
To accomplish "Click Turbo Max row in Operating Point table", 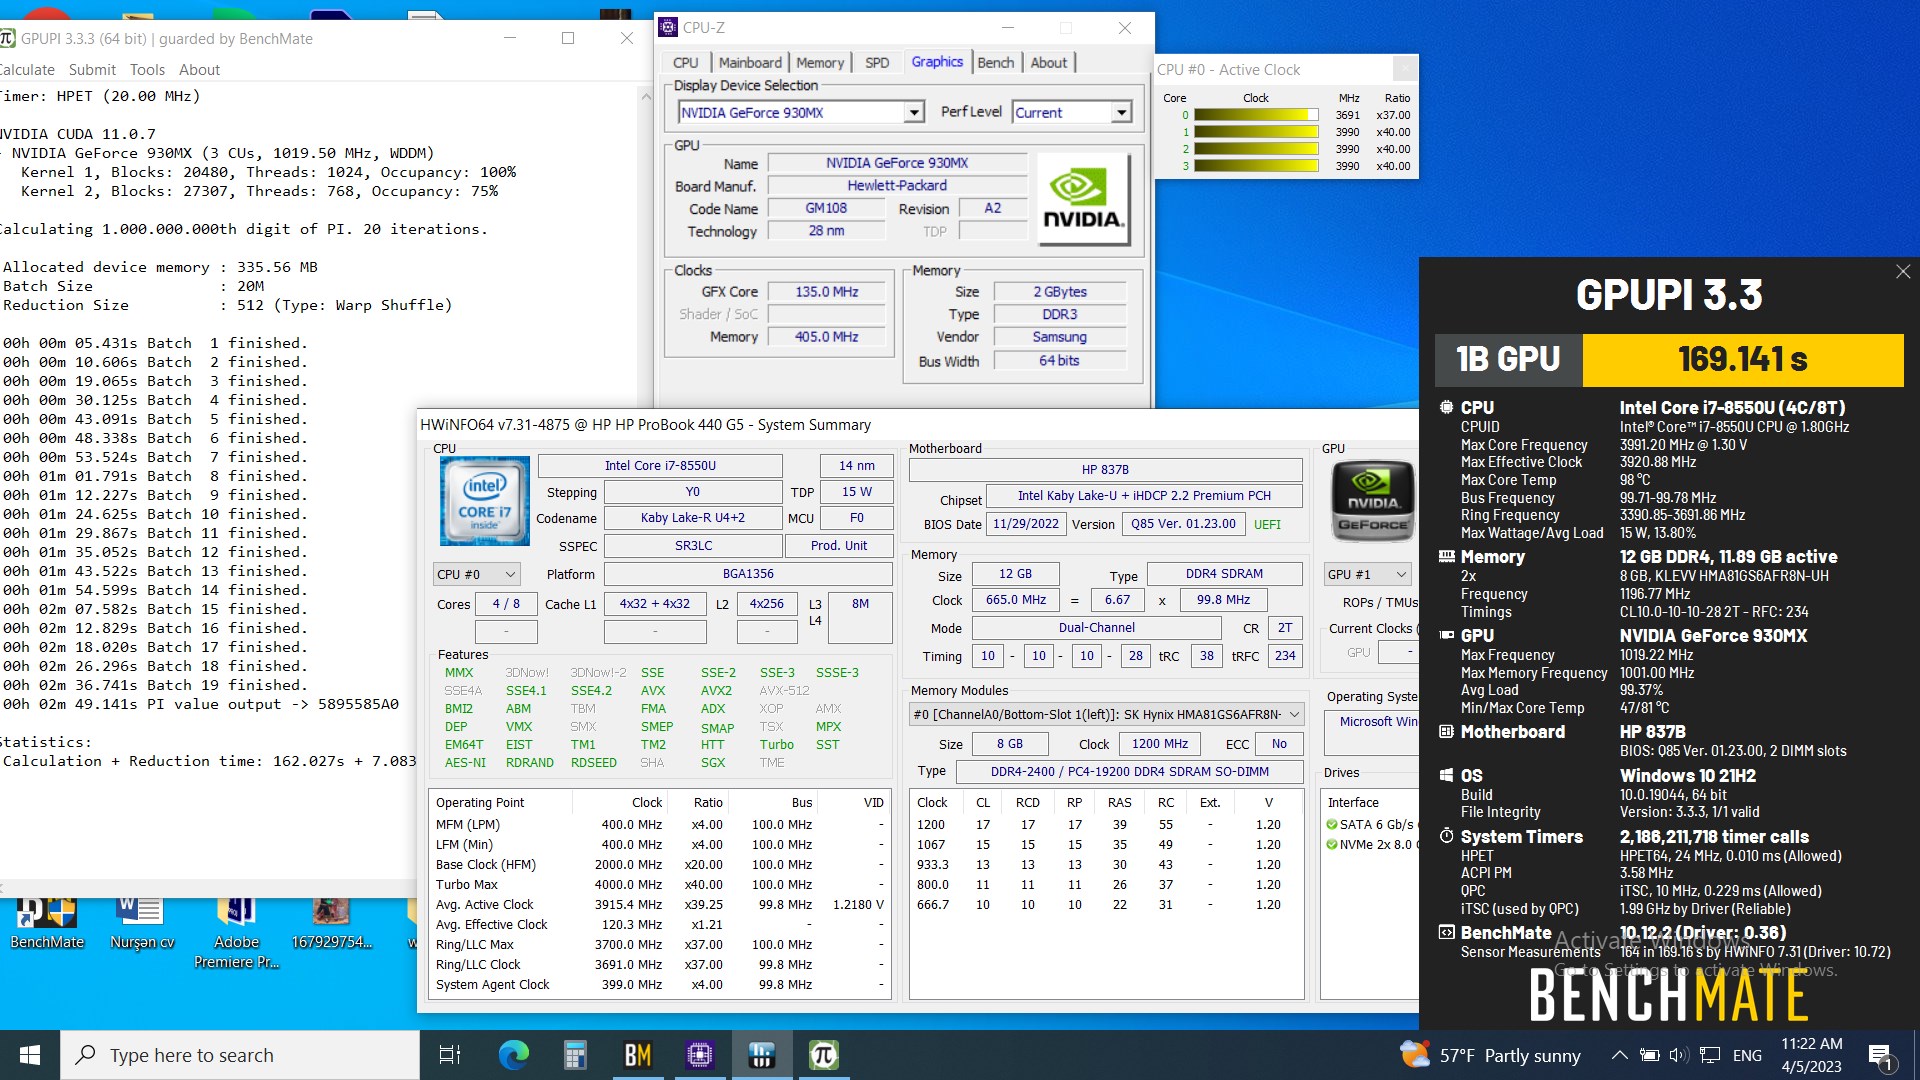I will [660, 885].
